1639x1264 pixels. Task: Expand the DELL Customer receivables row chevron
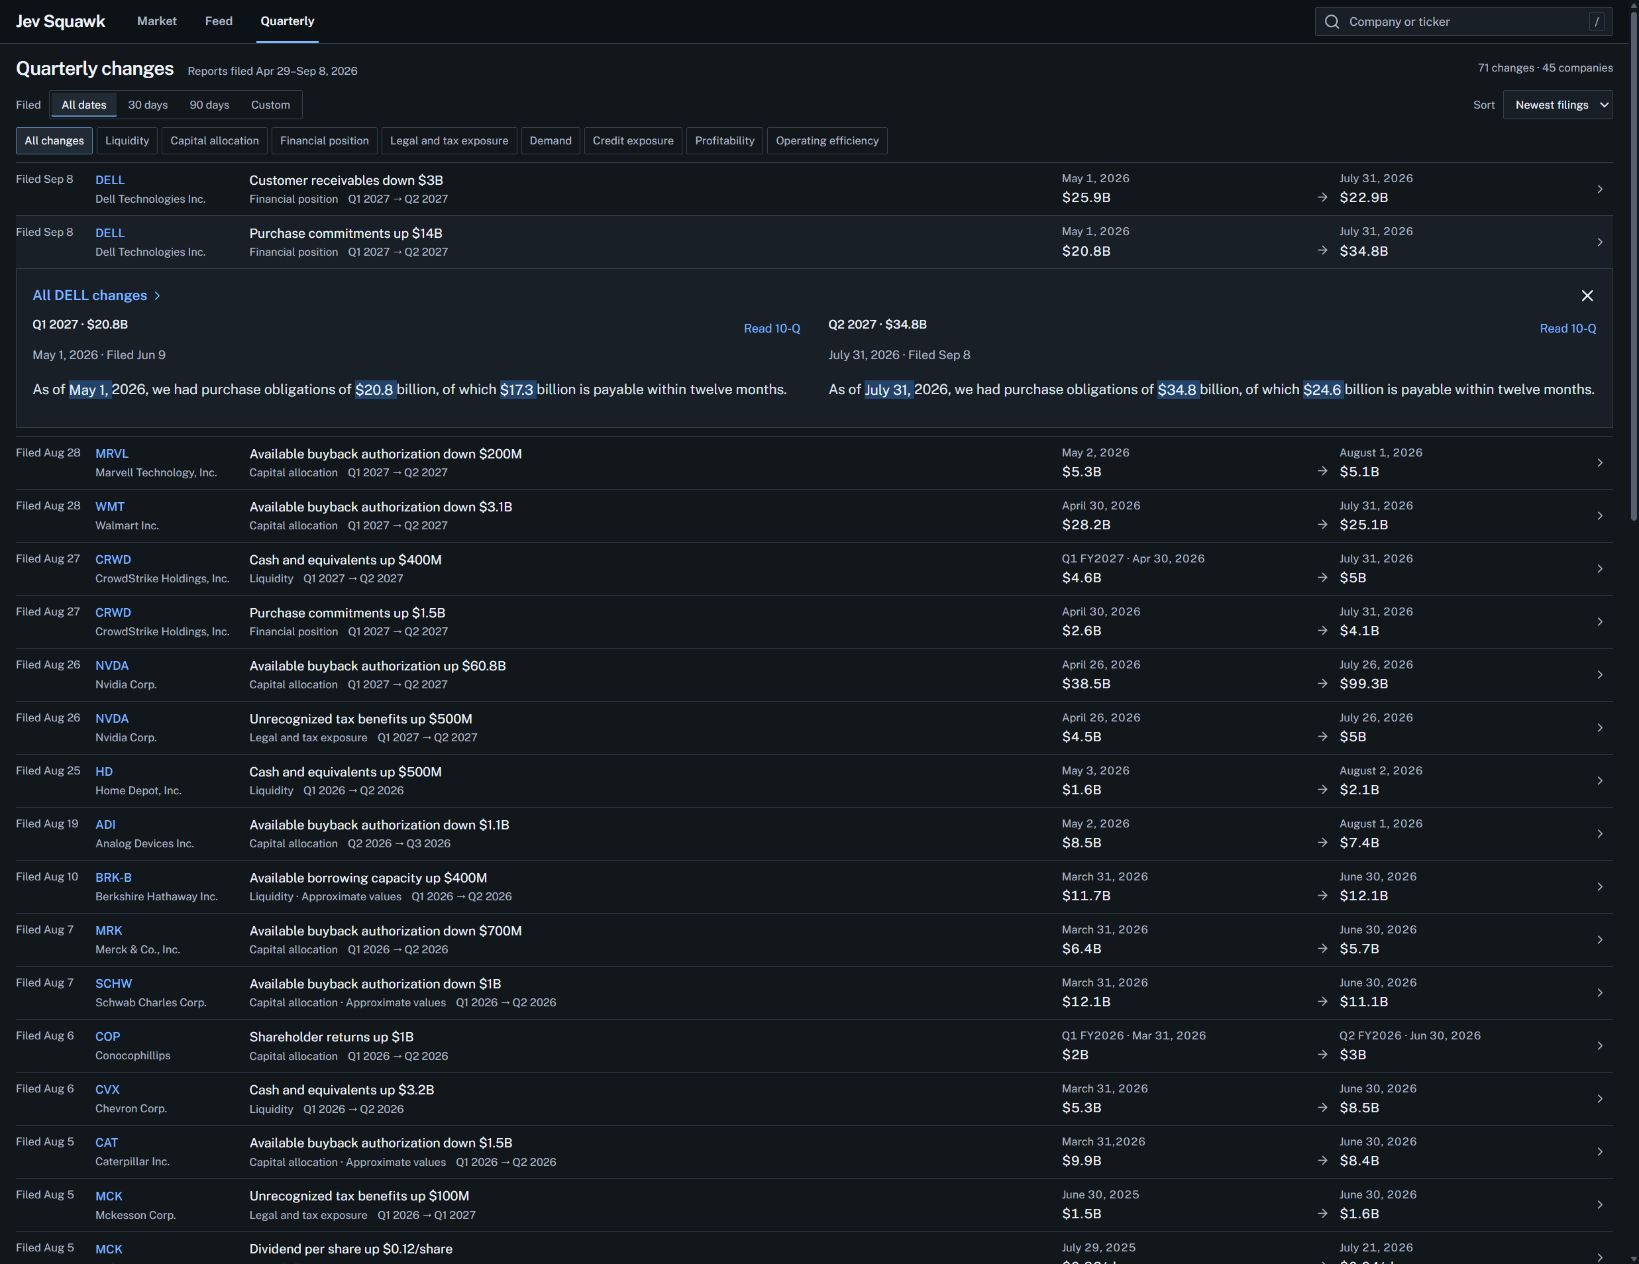coord(1600,189)
